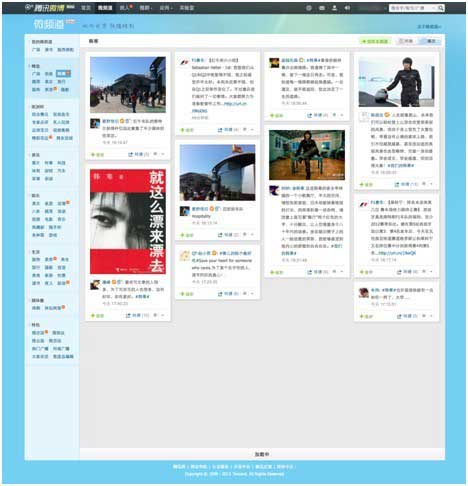Click the repost icon on the sitting man post
The height and width of the screenshot is (486, 468).
(x=309, y=272)
